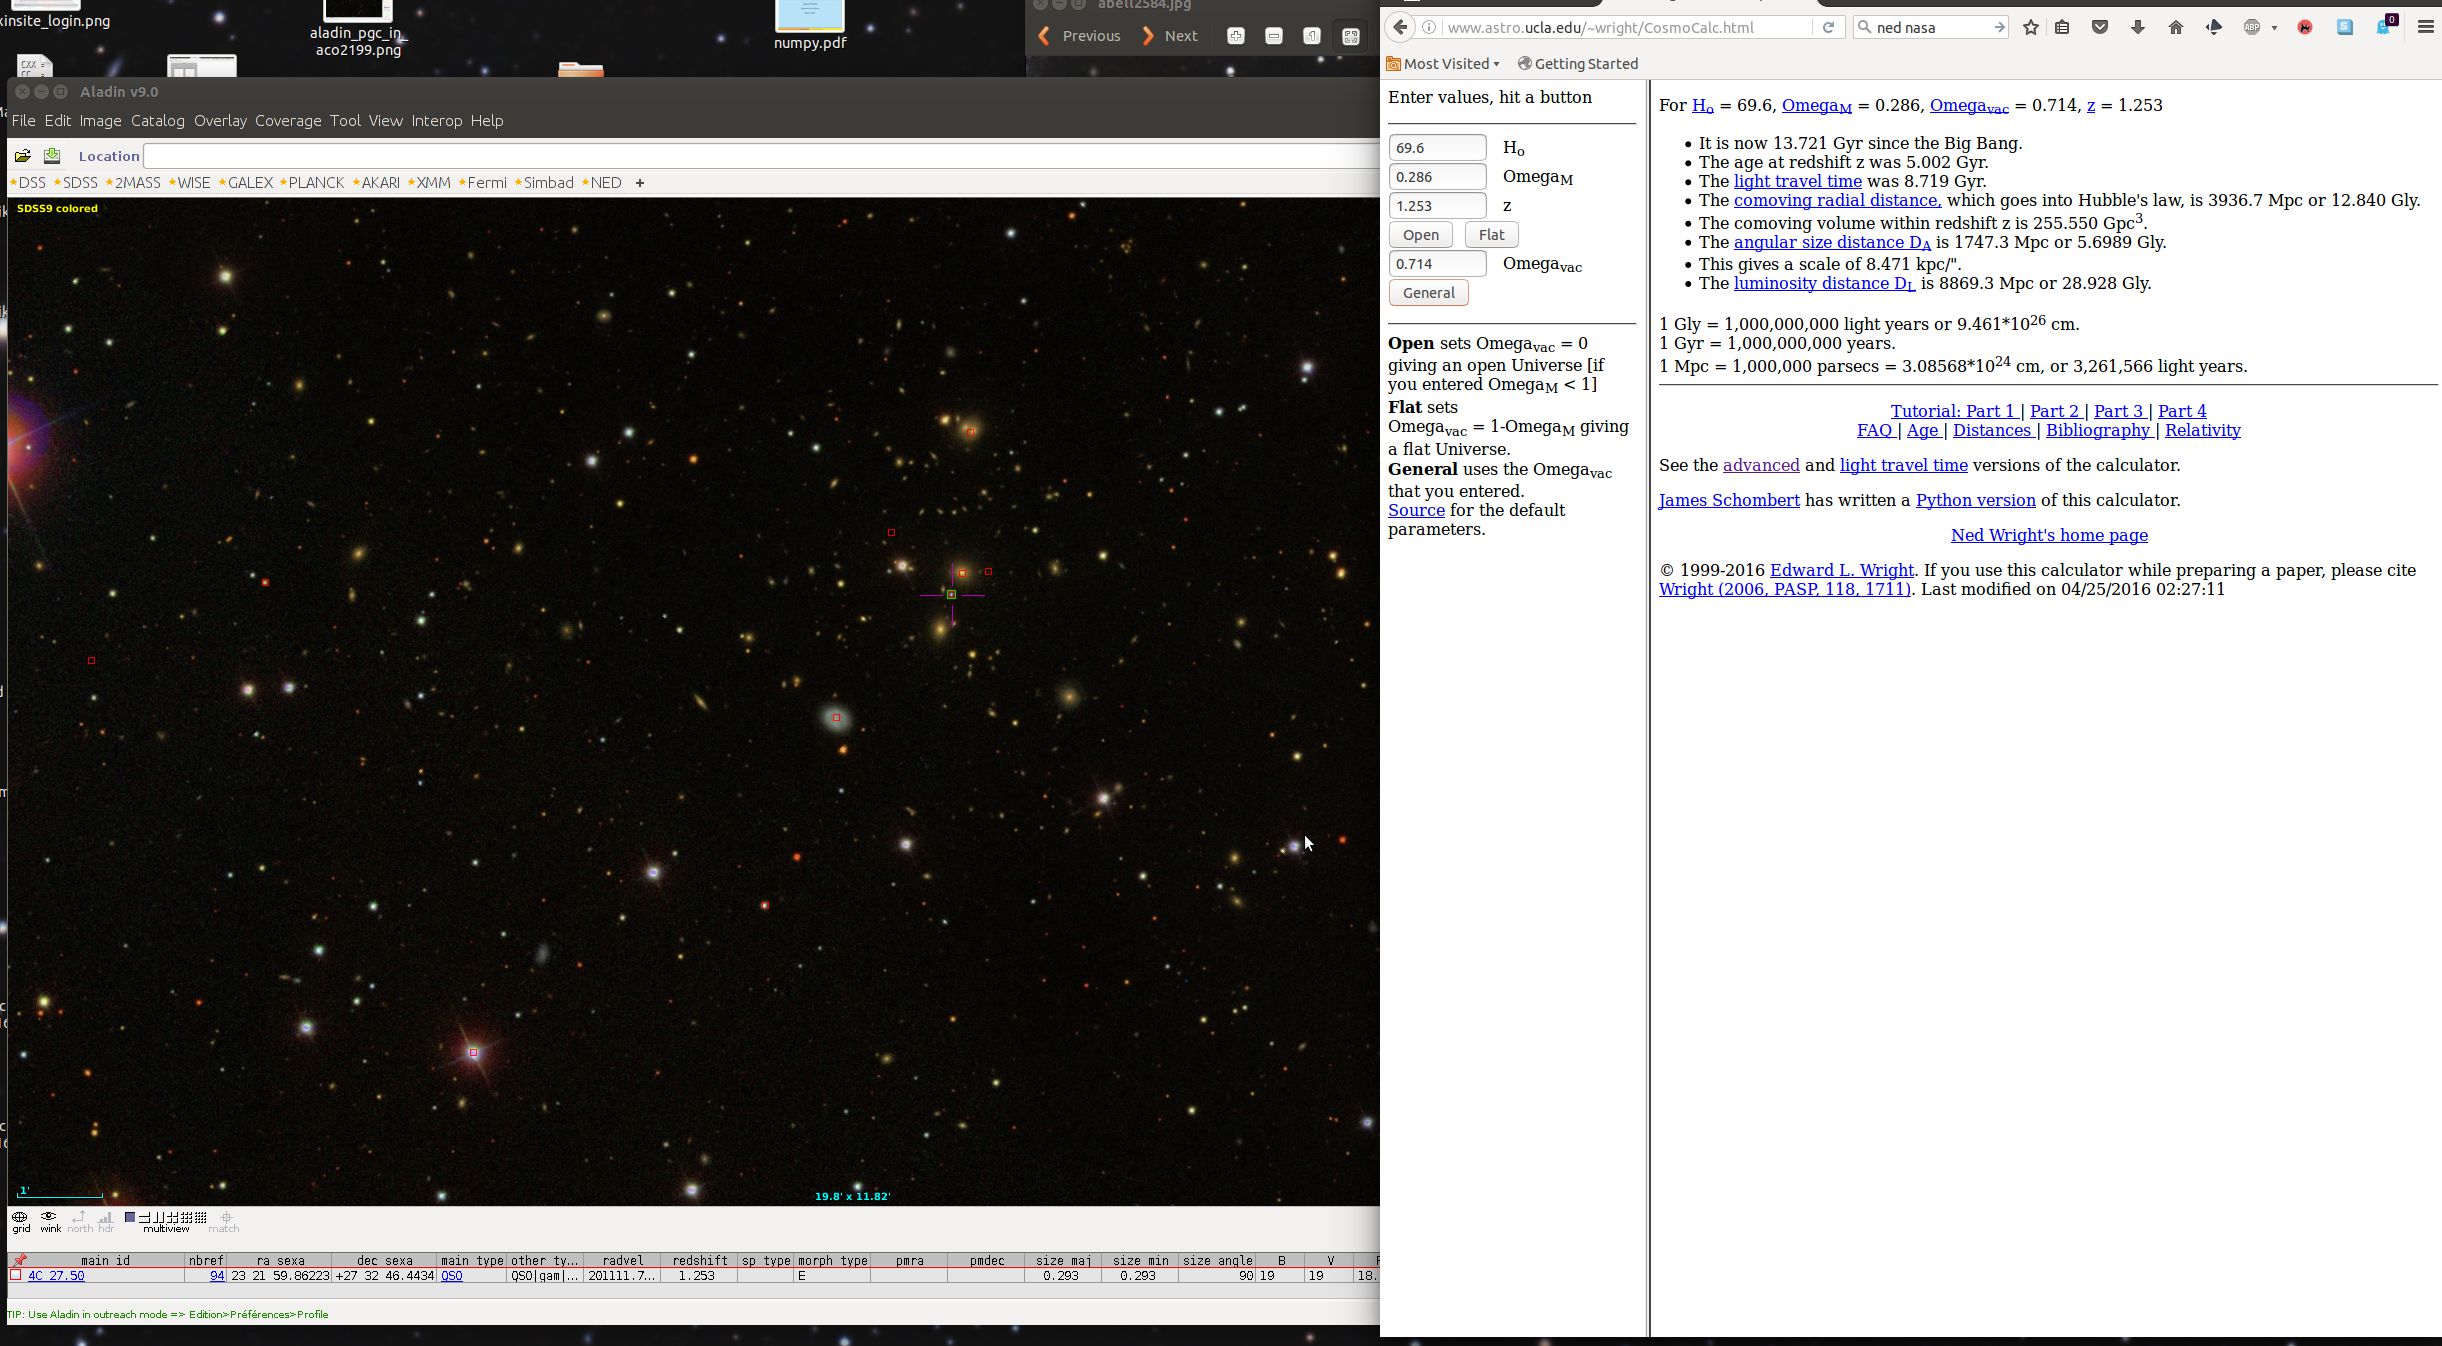The height and width of the screenshot is (1346, 2442).
Task: Set image viewer to normal size (1)
Action: (1312, 36)
